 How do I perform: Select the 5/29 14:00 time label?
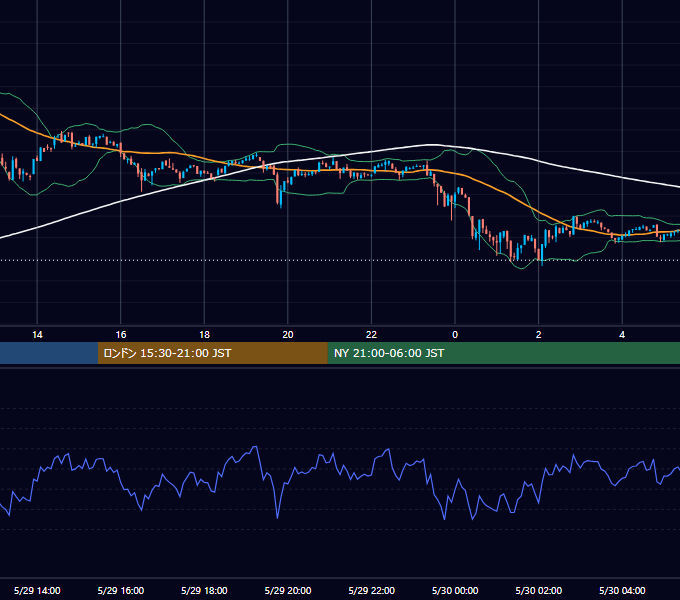[x=37, y=590]
